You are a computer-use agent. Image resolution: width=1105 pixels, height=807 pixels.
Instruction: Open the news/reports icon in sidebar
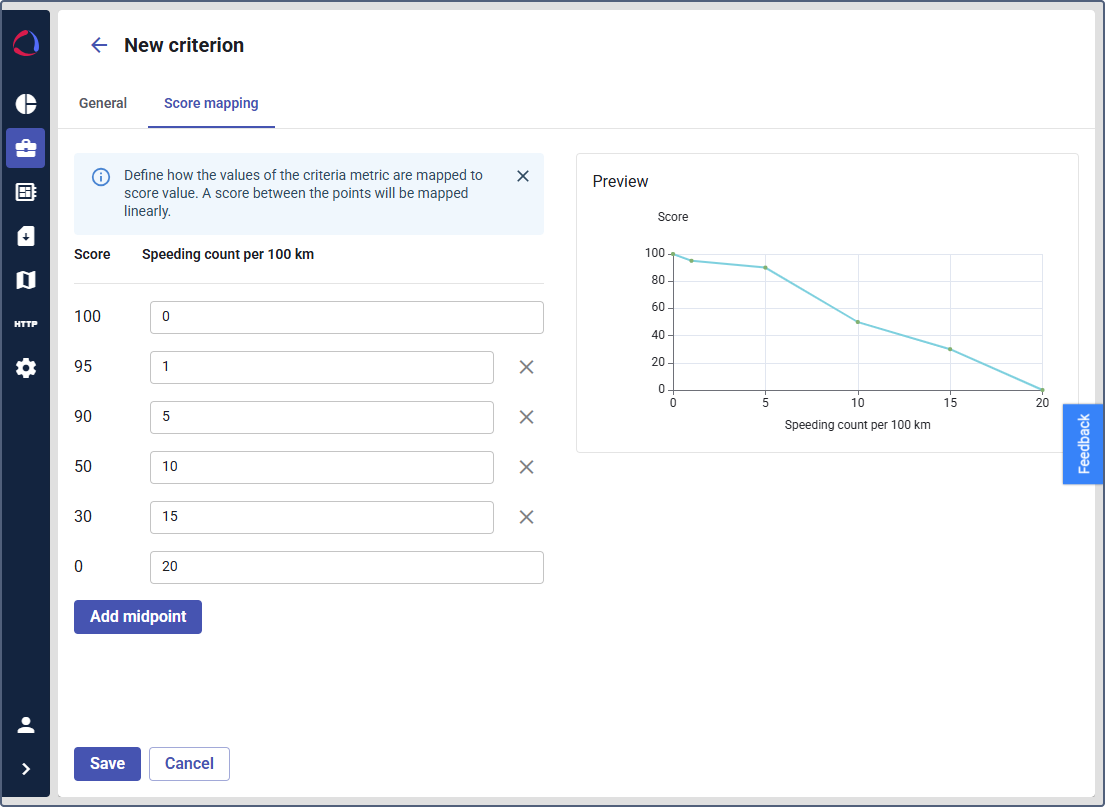[x=26, y=192]
